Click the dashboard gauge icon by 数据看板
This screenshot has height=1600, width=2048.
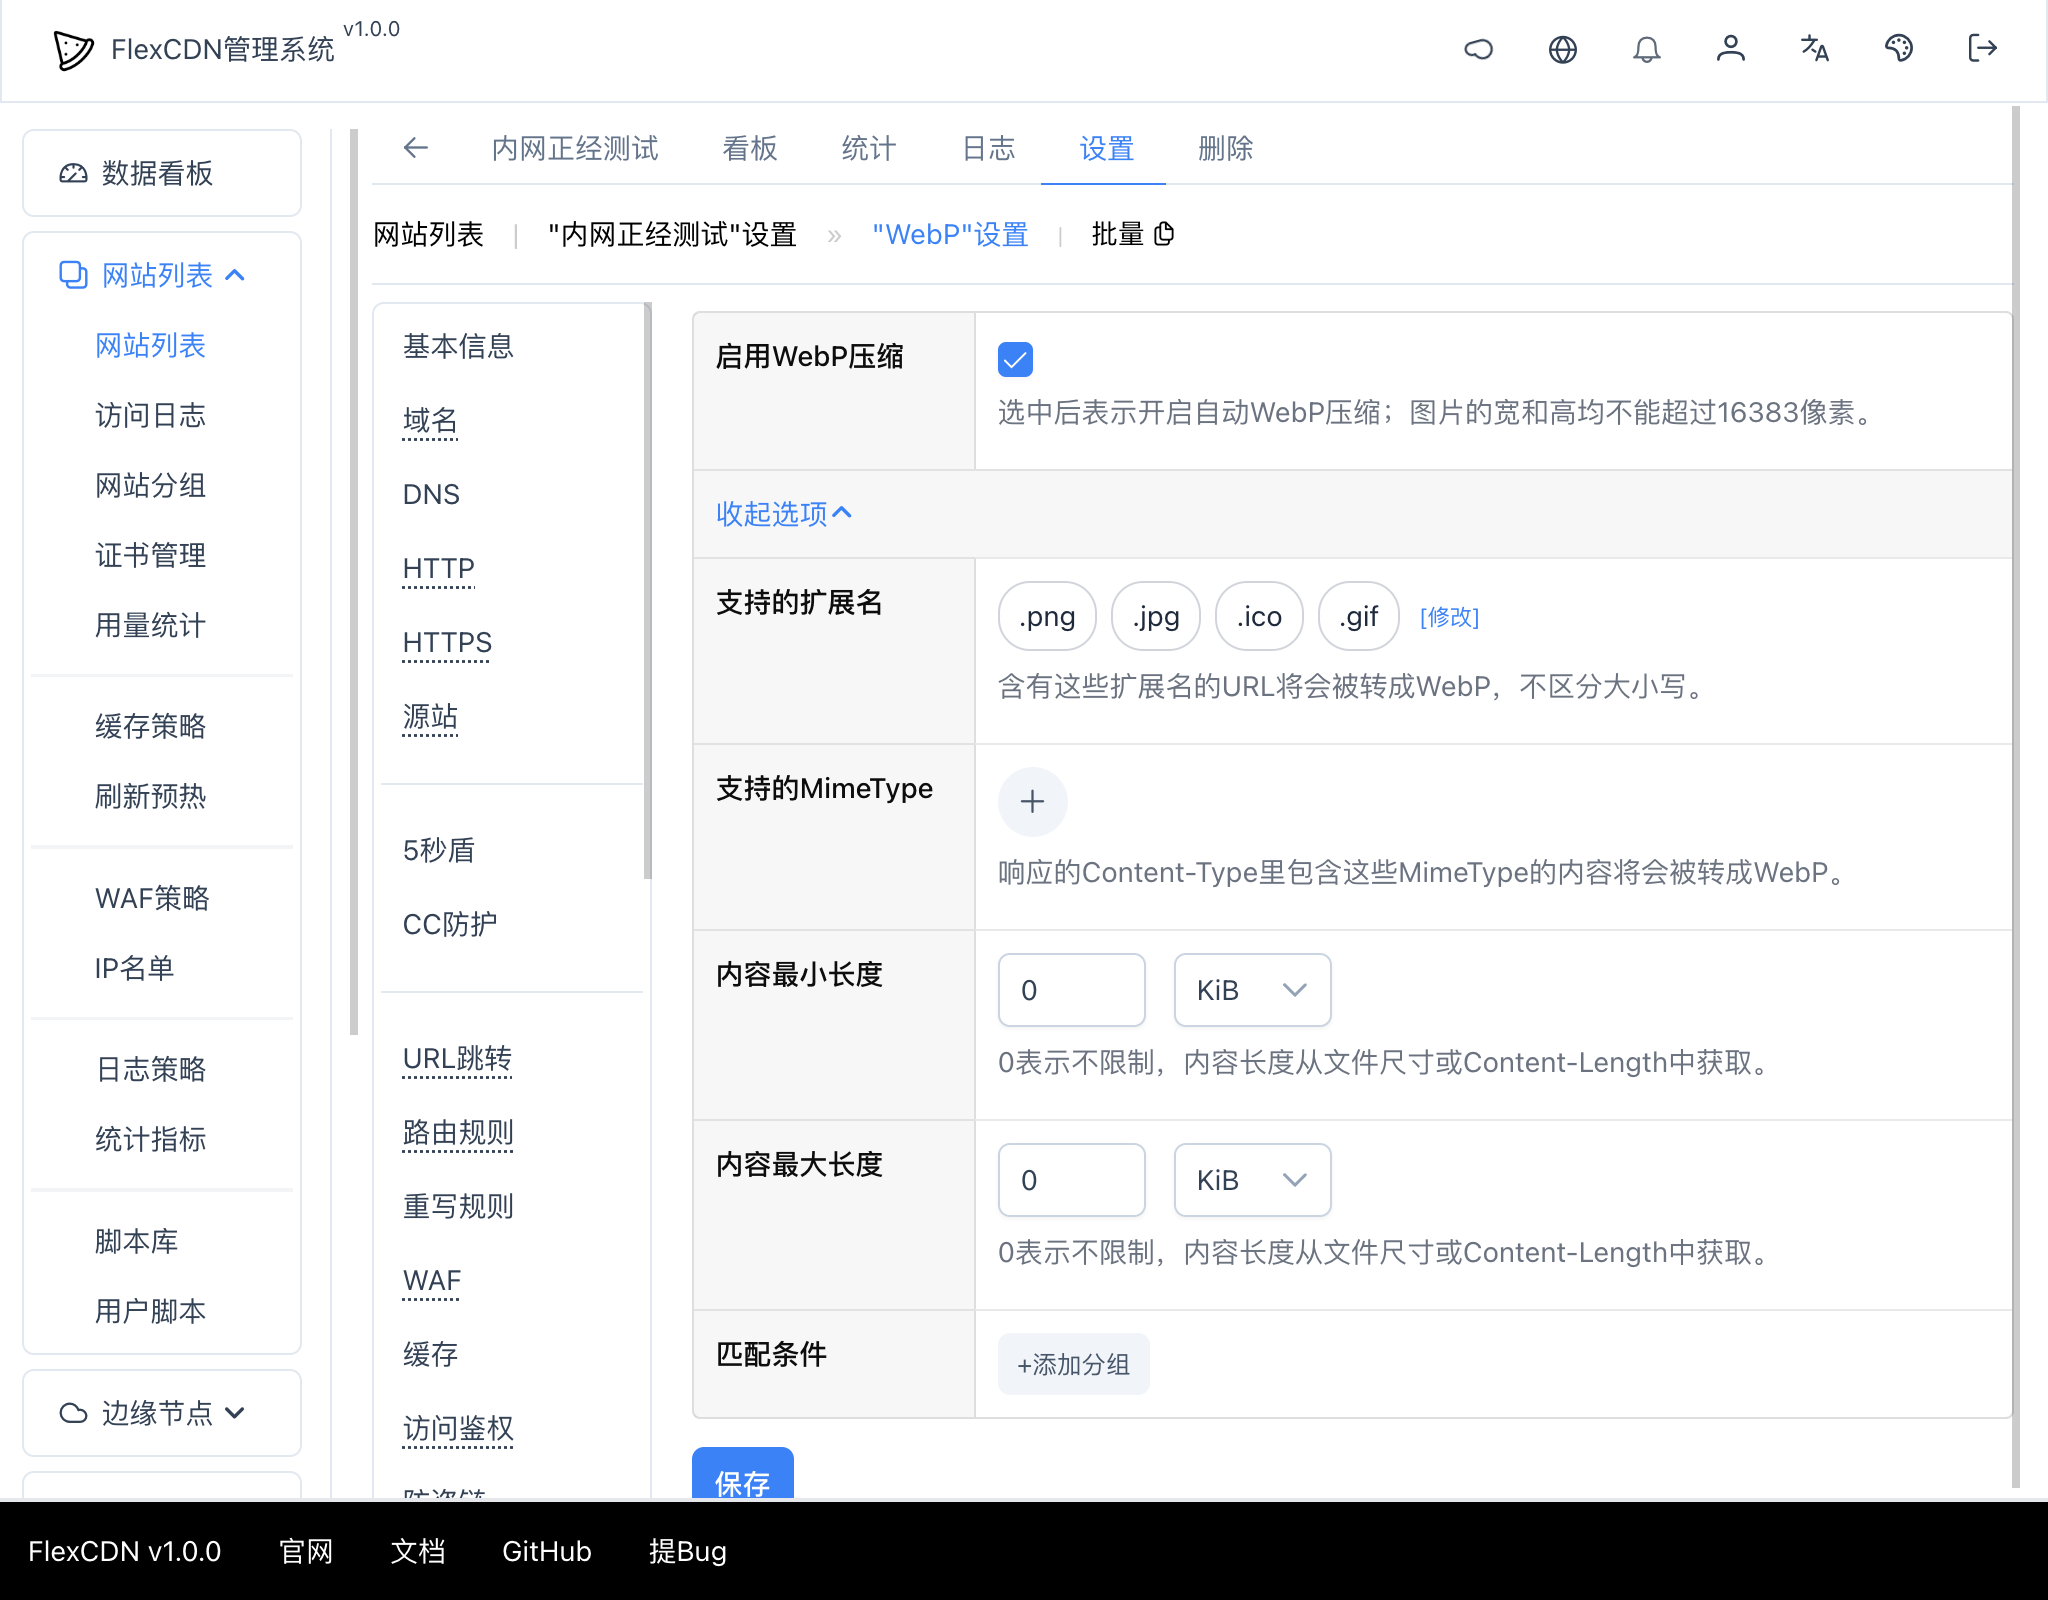coord(73,173)
